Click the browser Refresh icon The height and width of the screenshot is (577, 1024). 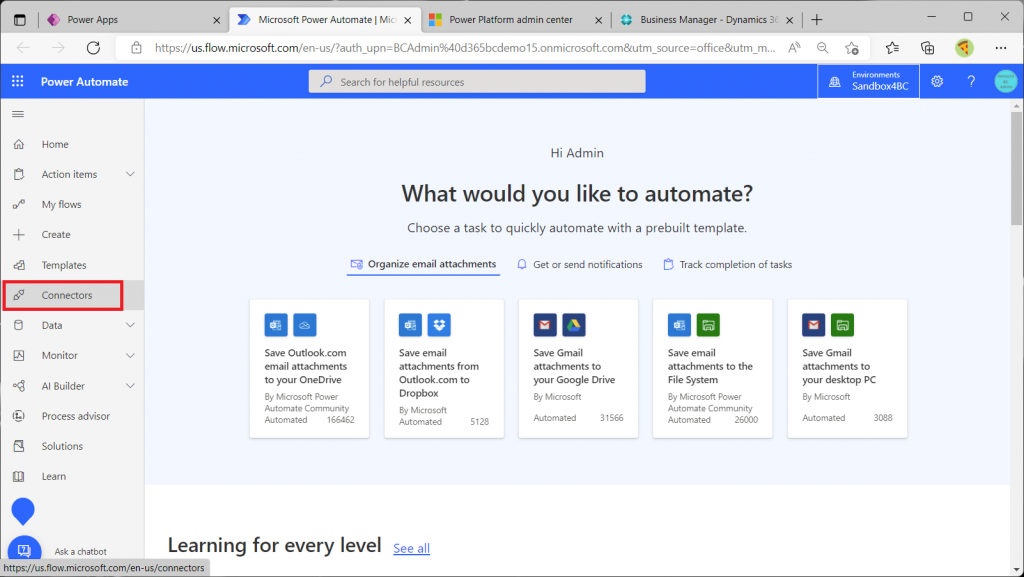(93, 48)
